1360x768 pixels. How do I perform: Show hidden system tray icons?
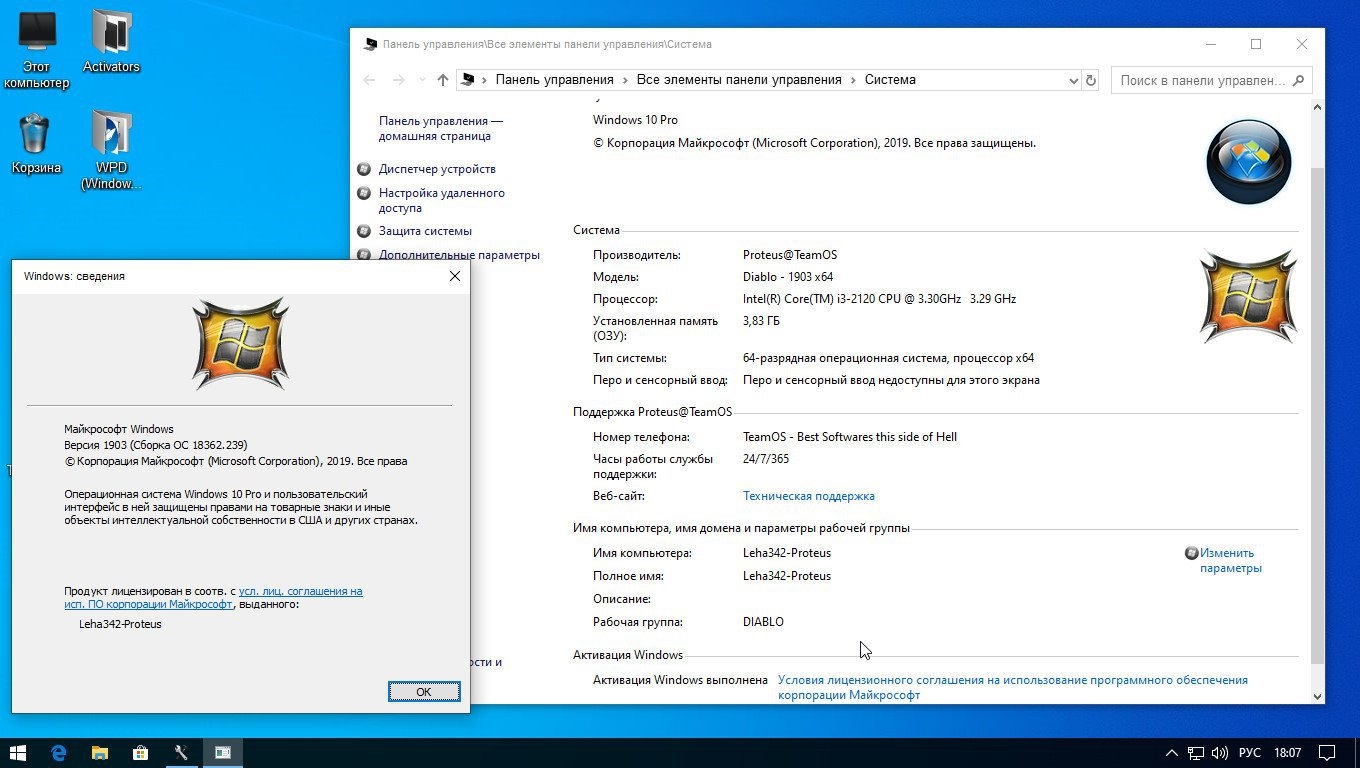click(1172, 753)
